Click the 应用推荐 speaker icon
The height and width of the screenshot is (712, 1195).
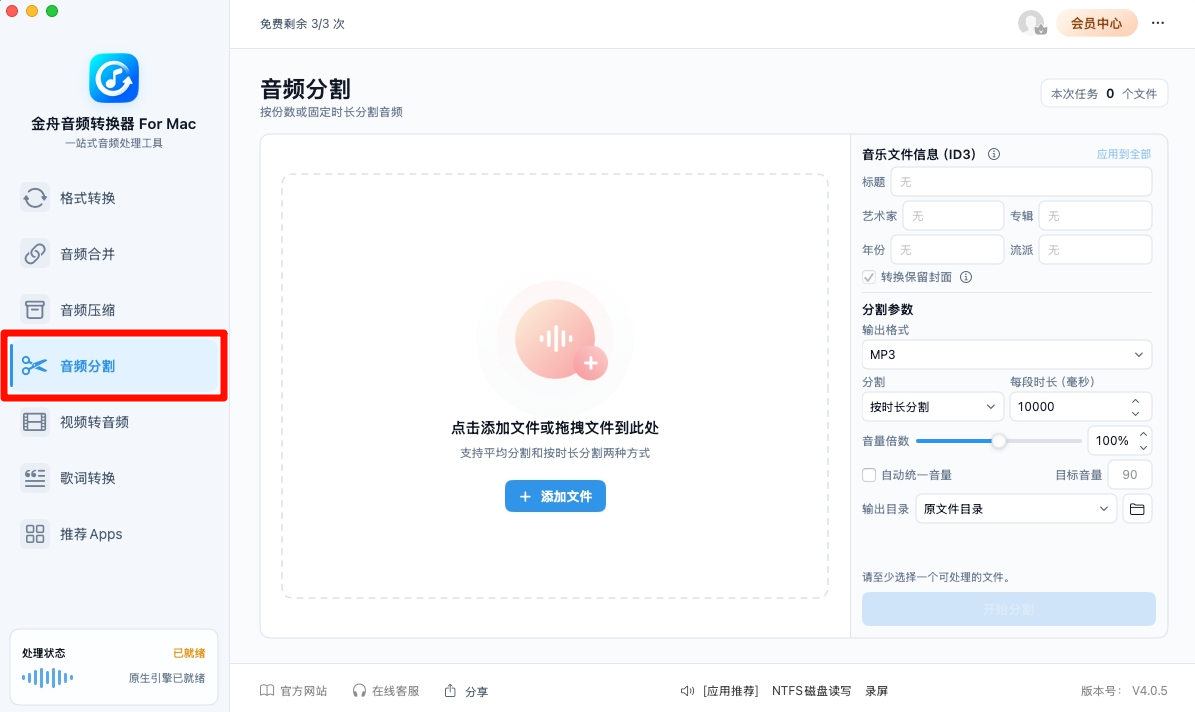687,691
